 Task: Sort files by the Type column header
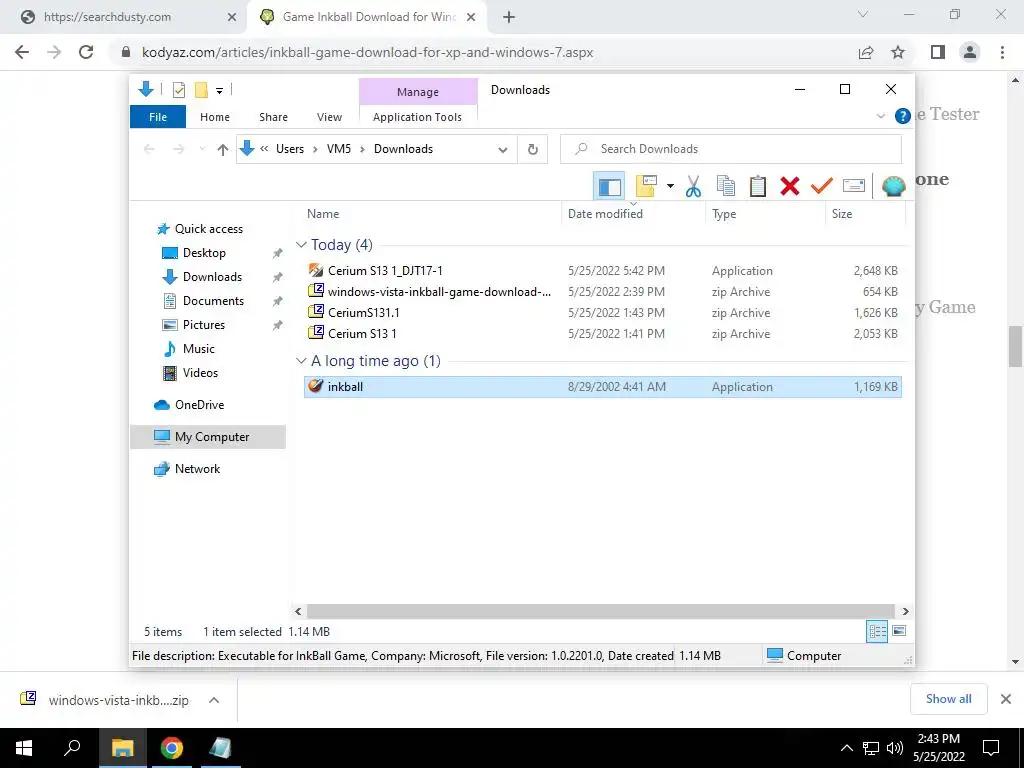724,214
